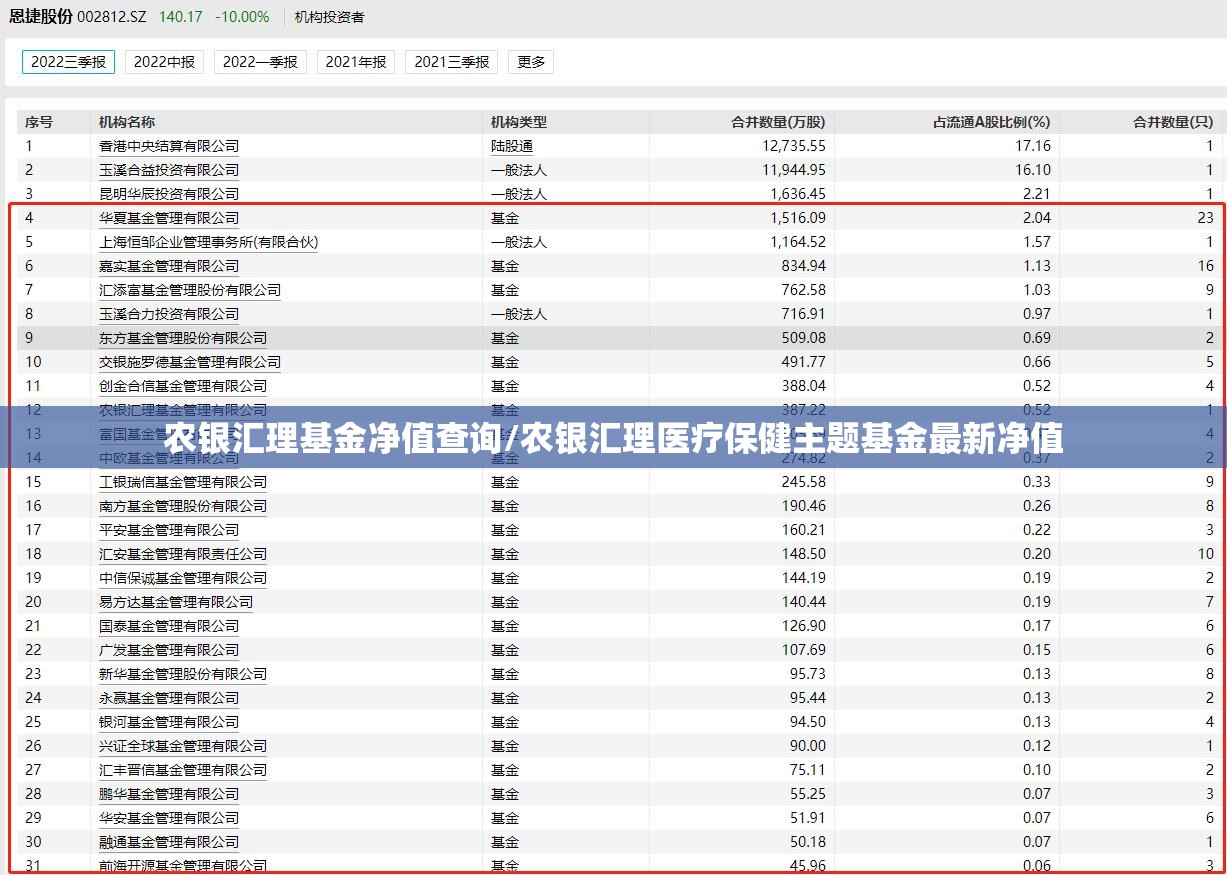Image resolution: width=1227 pixels, height=875 pixels.
Task: Open 华安基金管理有限公司 link
Action: click(169, 818)
